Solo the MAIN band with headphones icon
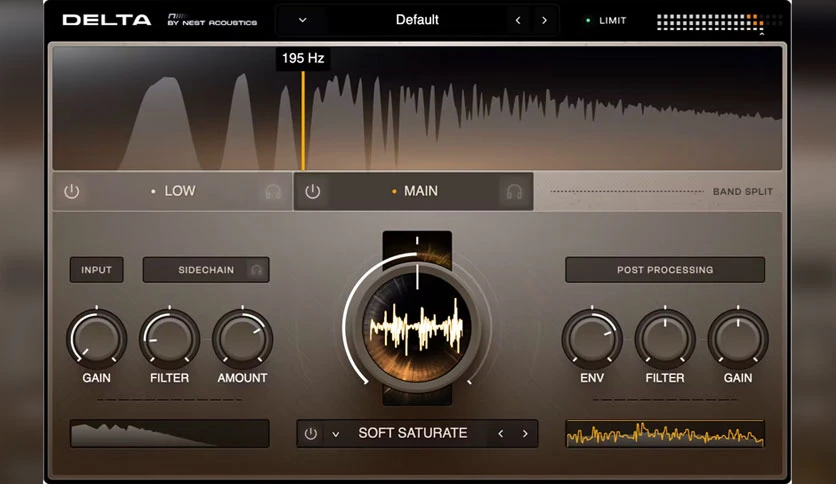The width and height of the screenshot is (836, 484). pos(515,191)
